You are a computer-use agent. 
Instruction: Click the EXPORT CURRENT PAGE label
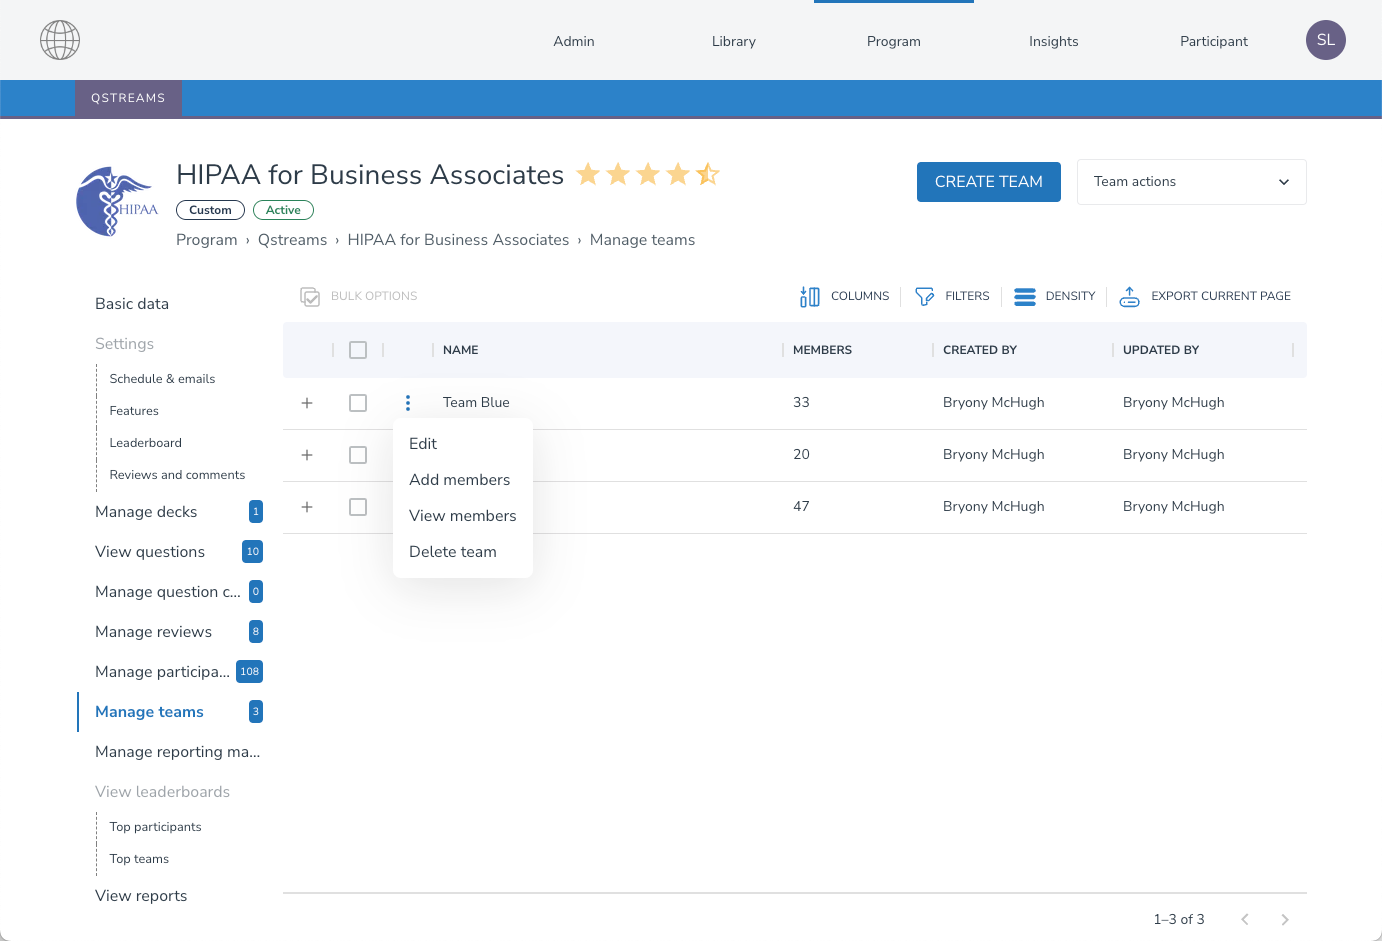pos(1221,296)
